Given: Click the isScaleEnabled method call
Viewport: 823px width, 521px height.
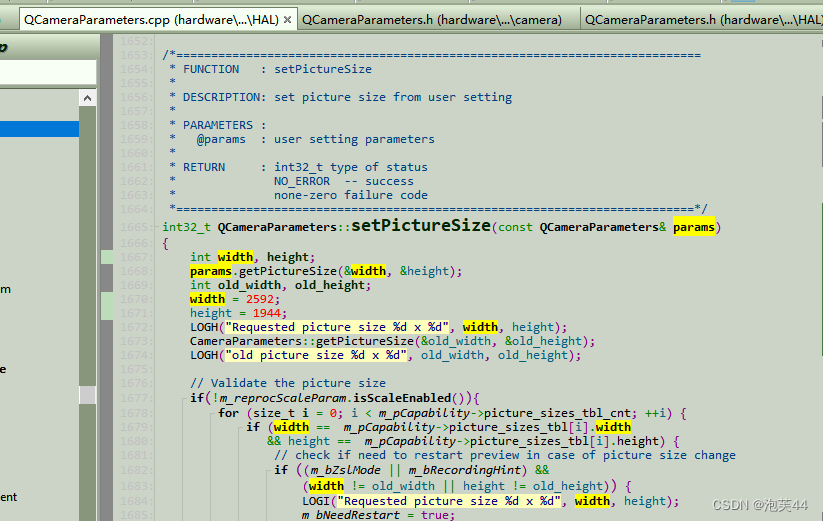Looking at the screenshot, I should (402, 398).
